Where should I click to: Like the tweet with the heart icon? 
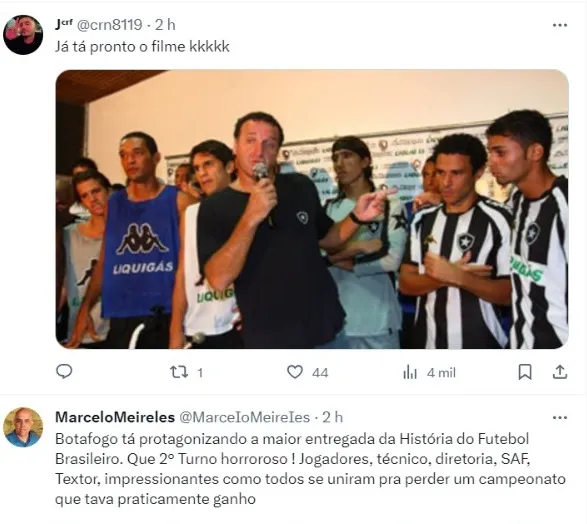[295, 372]
